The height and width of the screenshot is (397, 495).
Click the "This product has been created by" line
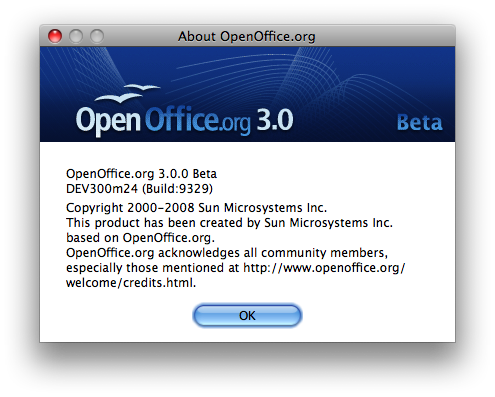[229, 223]
